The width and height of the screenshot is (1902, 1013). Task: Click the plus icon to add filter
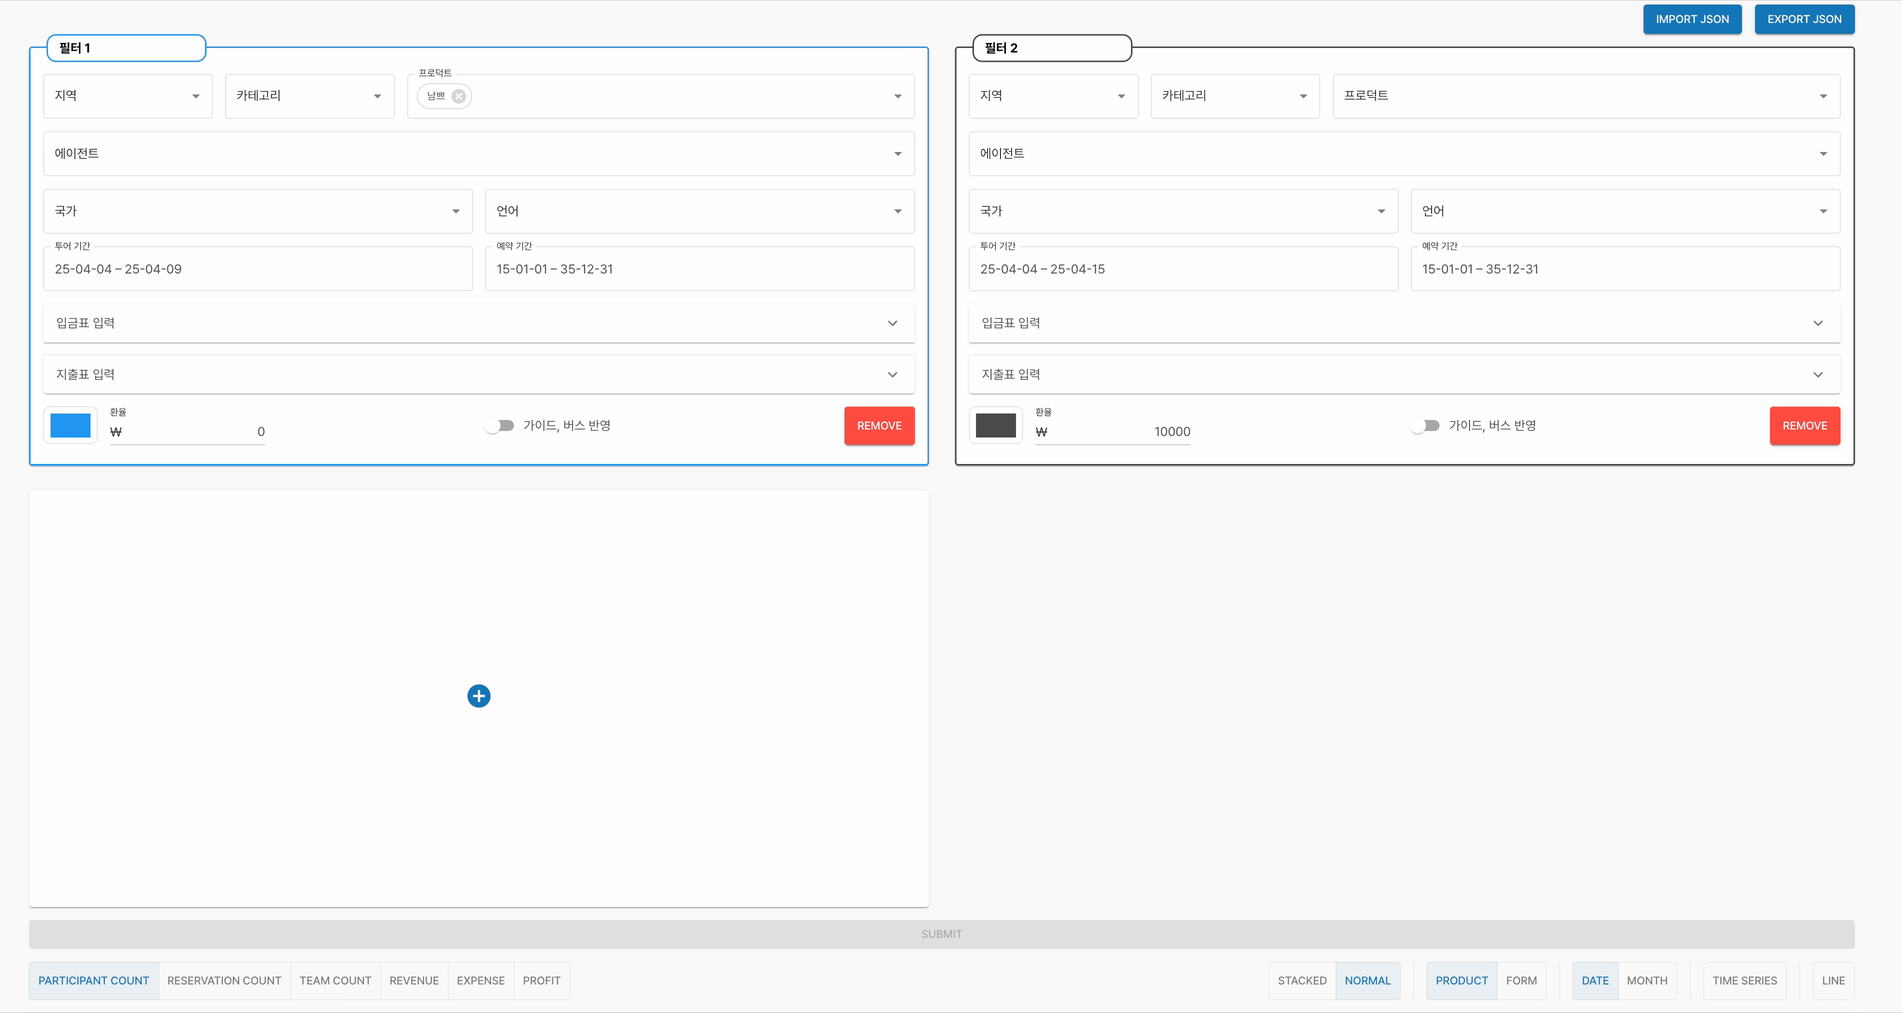point(479,696)
